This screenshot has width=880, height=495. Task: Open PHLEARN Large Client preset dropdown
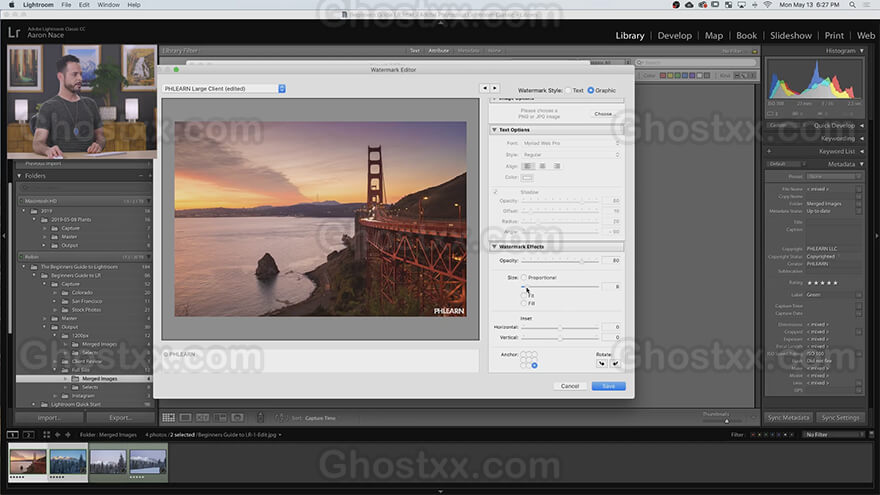(x=224, y=89)
